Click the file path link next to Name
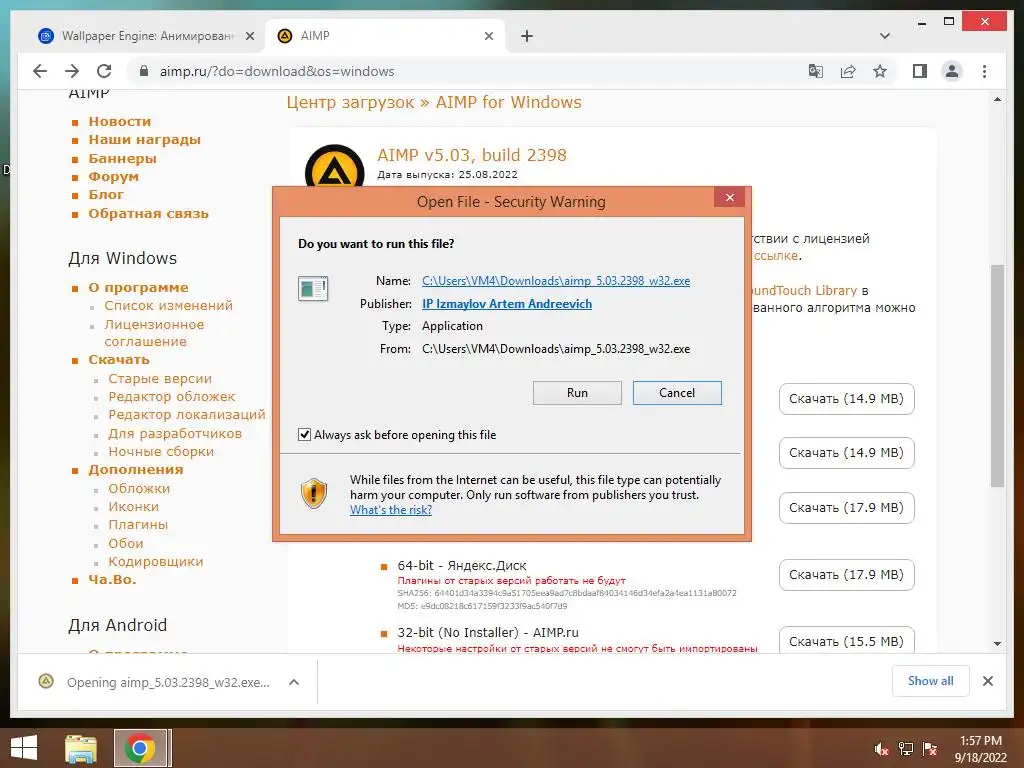 click(x=556, y=281)
